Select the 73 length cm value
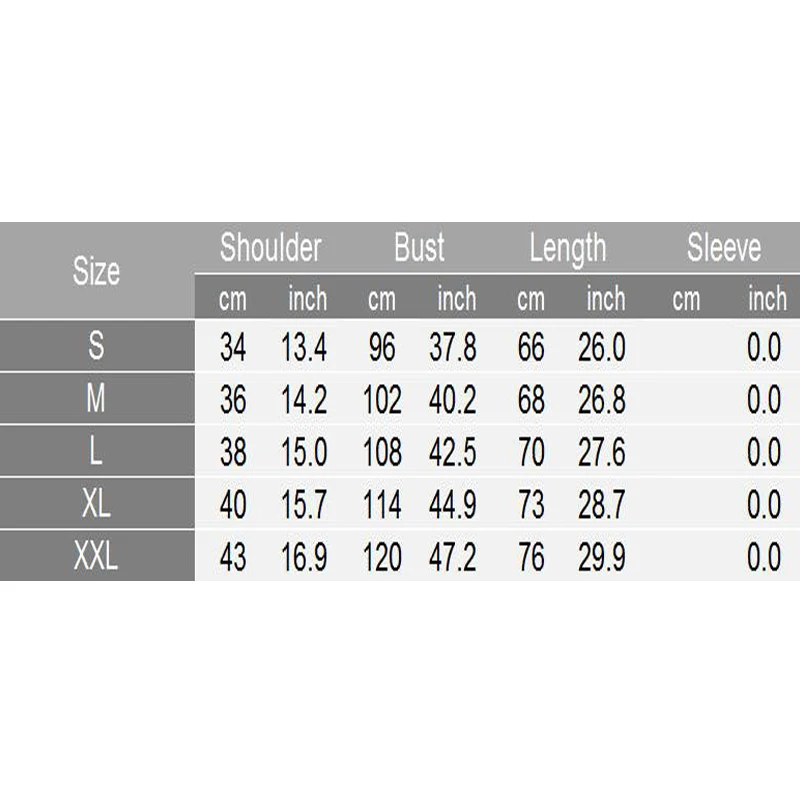The image size is (800, 800). (531, 506)
